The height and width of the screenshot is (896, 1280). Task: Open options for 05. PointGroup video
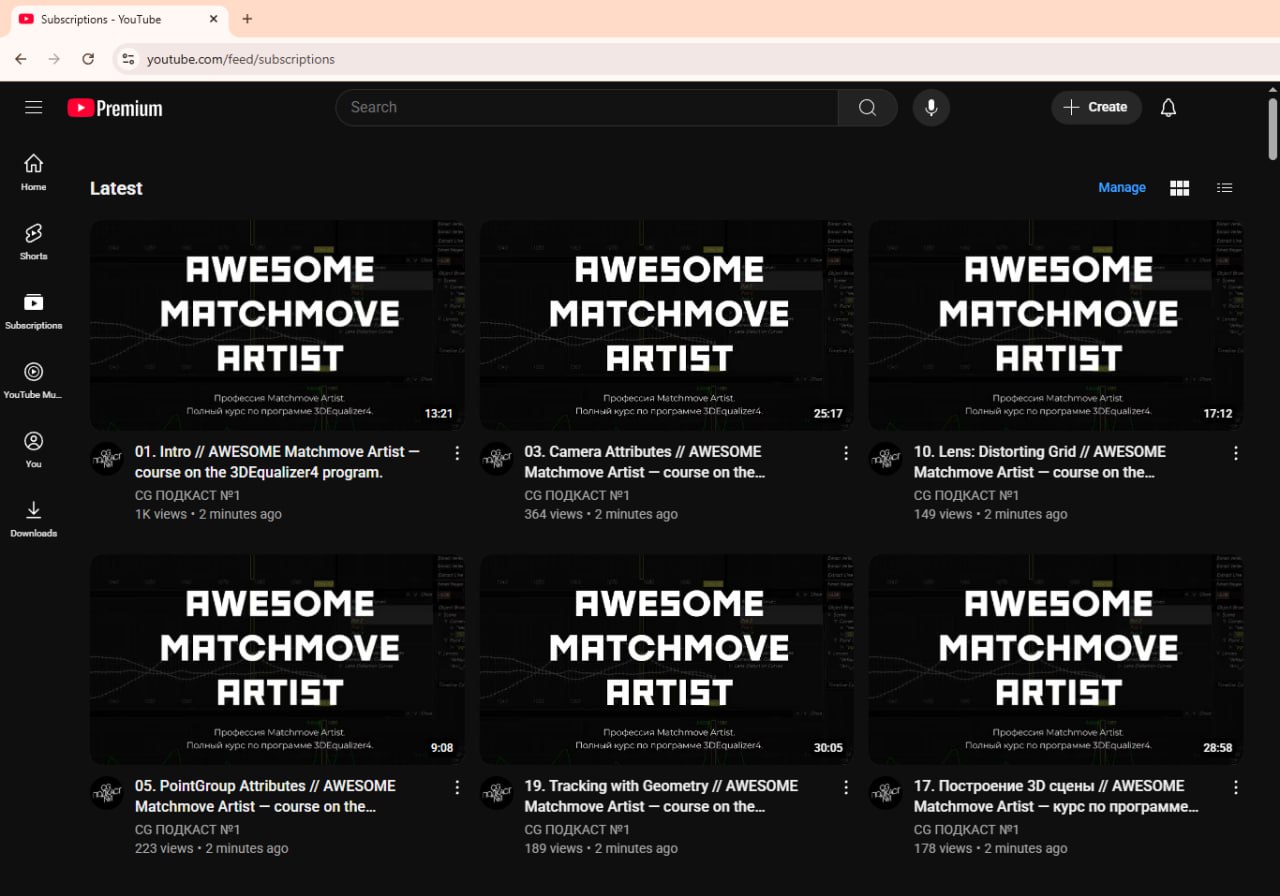pyautogui.click(x=457, y=787)
